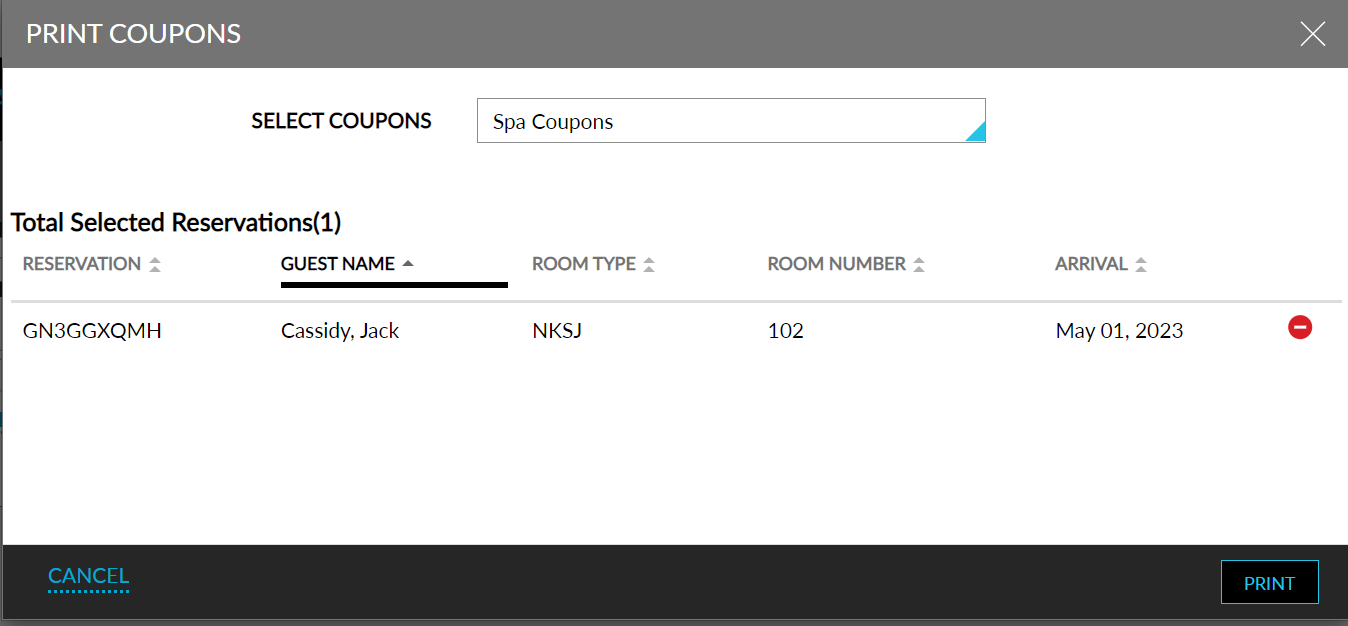Remove the Cassidy reservation with the red minus icon

point(1299,328)
